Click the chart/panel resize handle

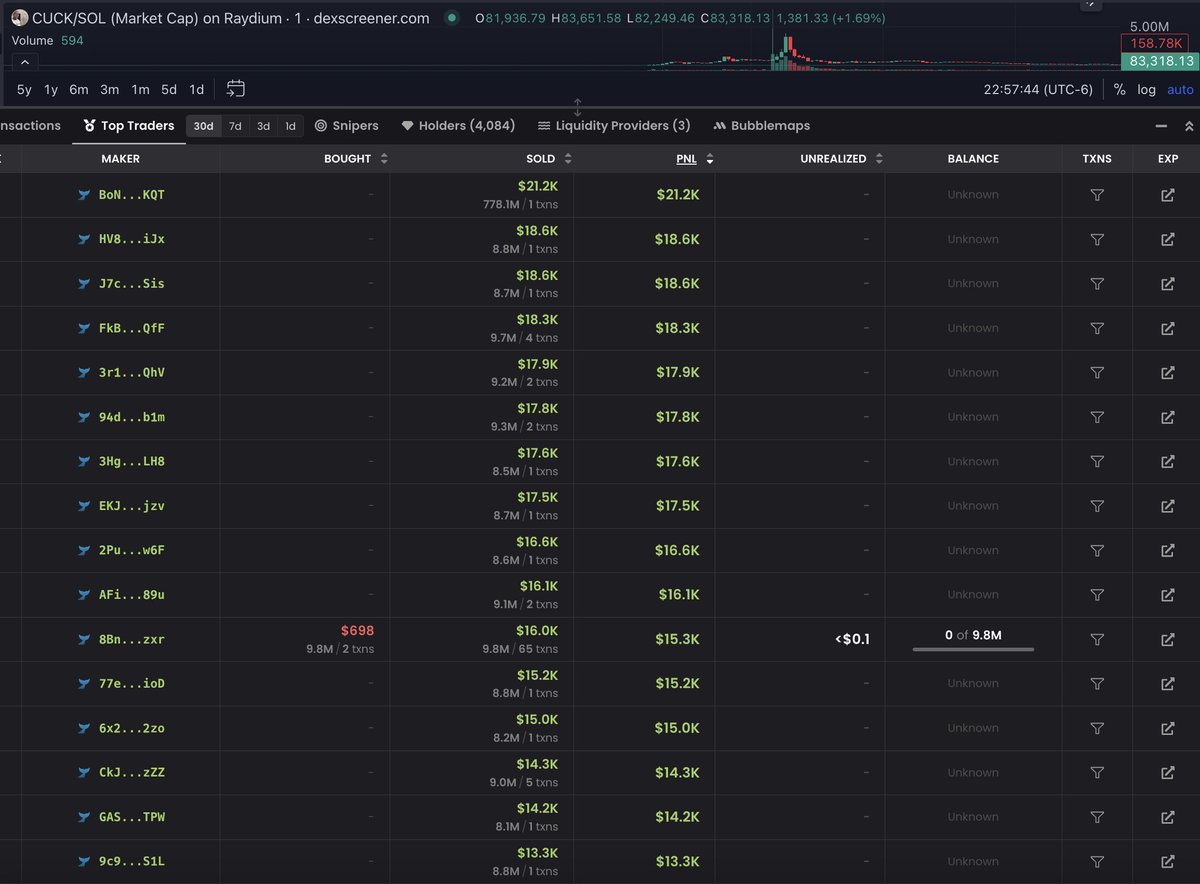(577, 107)
